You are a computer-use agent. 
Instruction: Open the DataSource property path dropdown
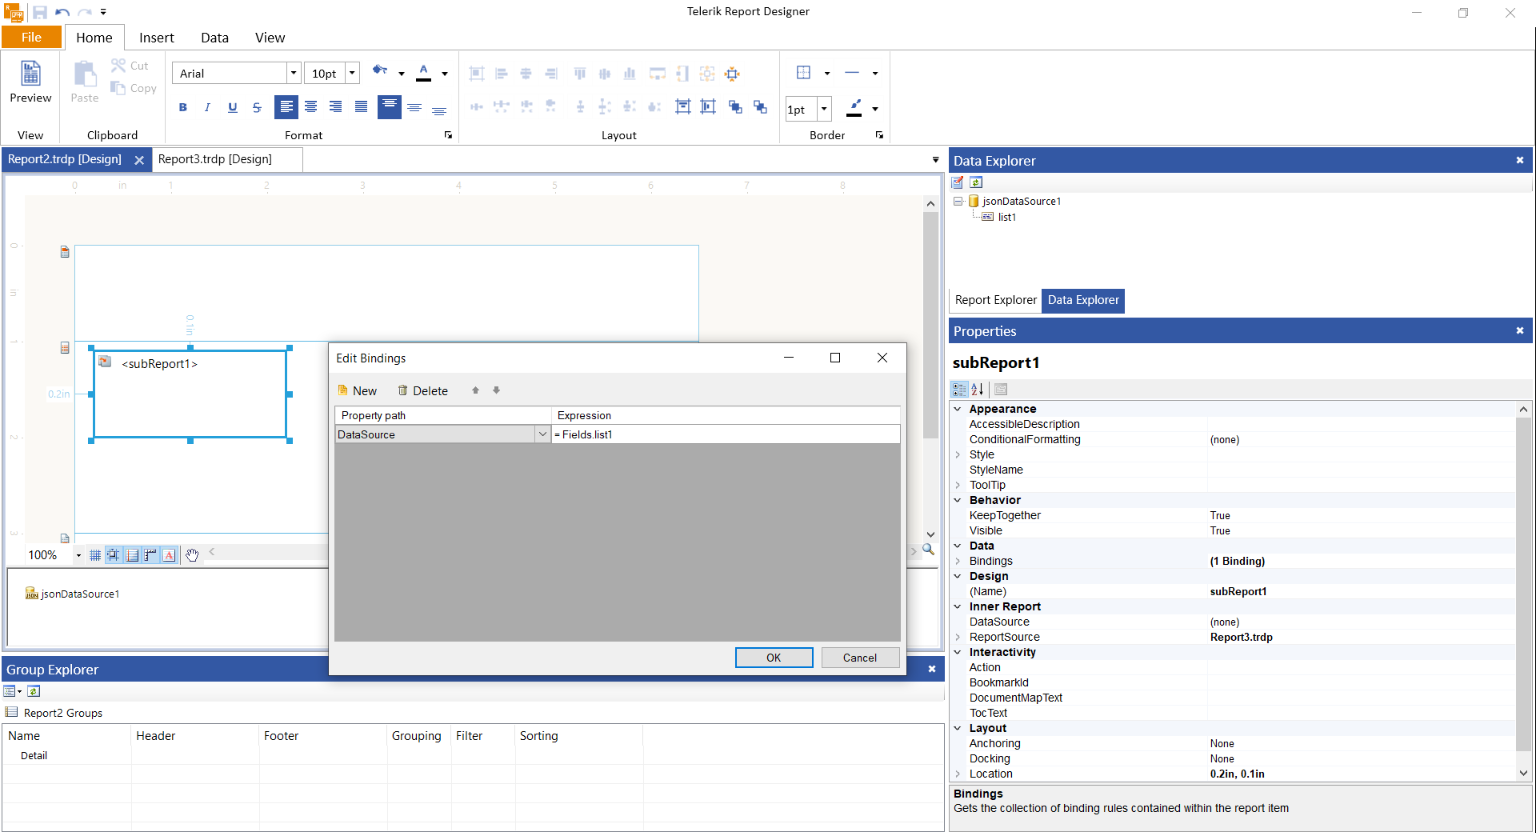tap(542, 435)
